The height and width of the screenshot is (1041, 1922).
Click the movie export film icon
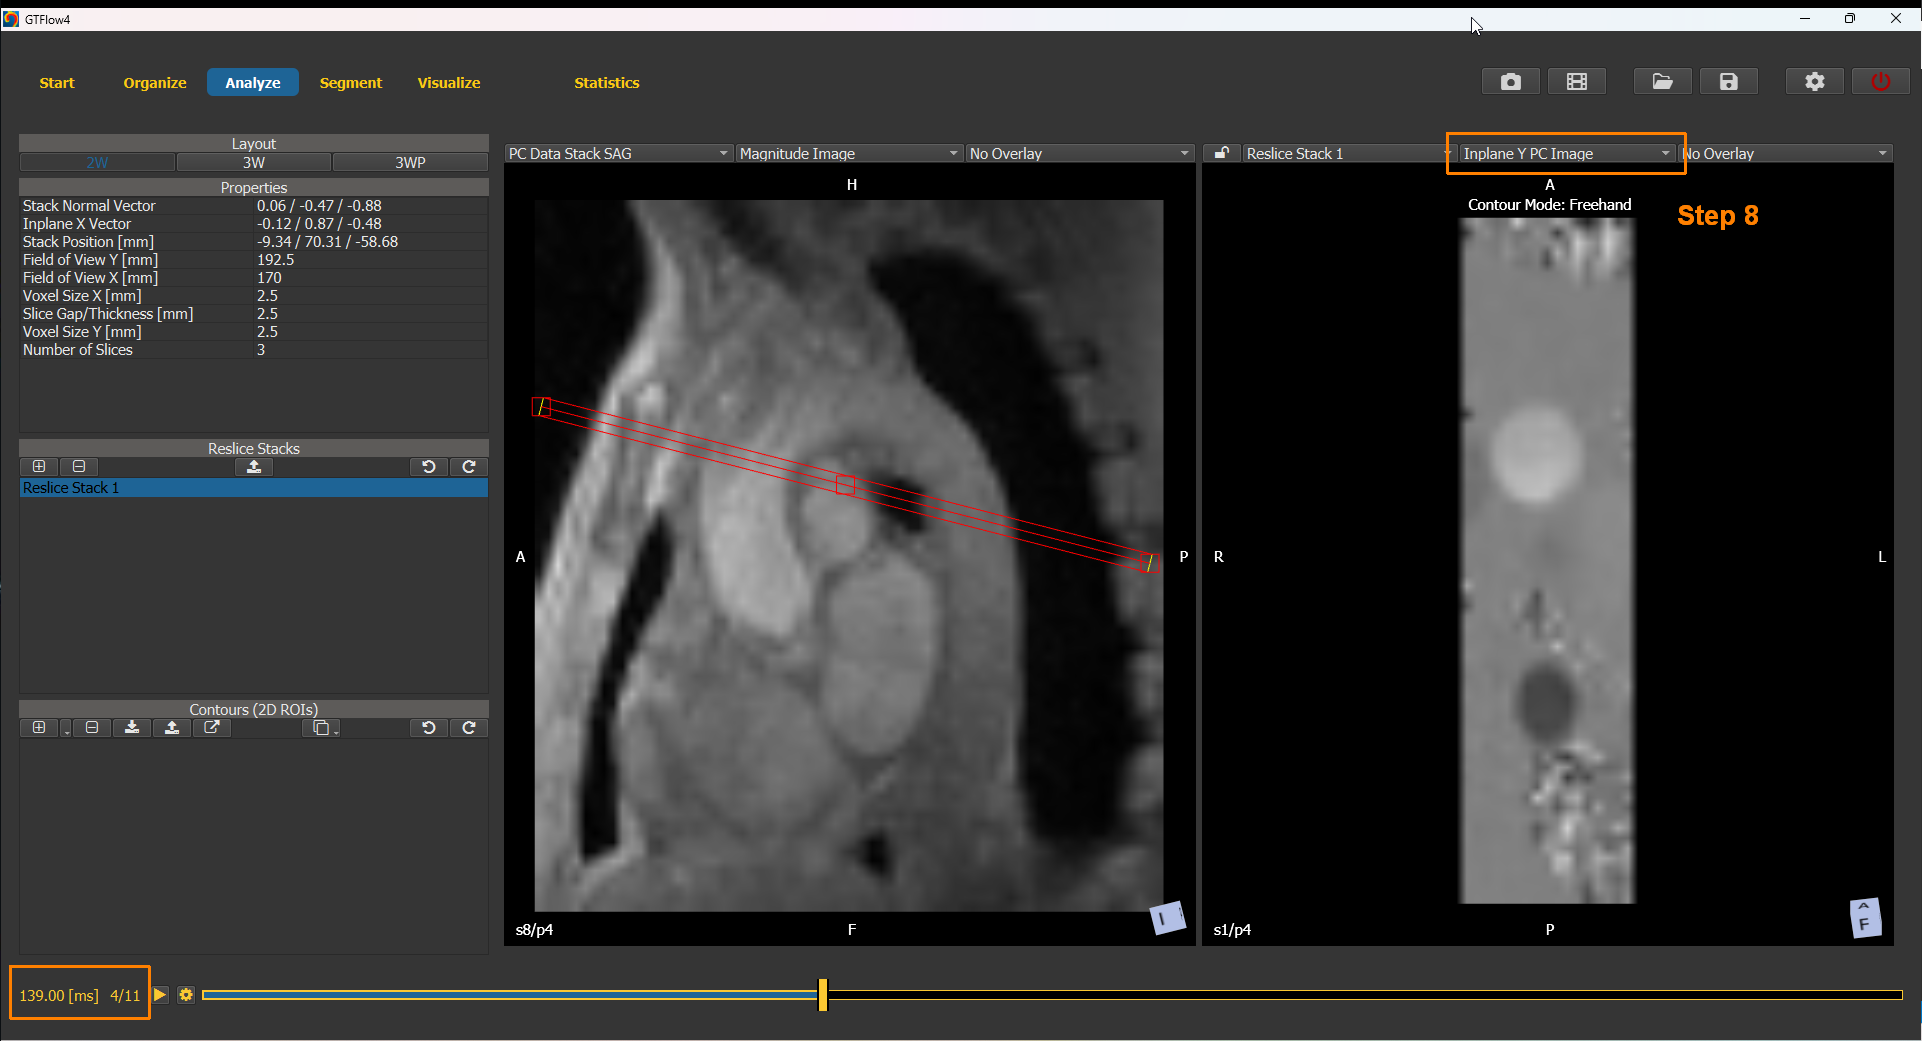pyautogui.click(x=1577, y=82)
